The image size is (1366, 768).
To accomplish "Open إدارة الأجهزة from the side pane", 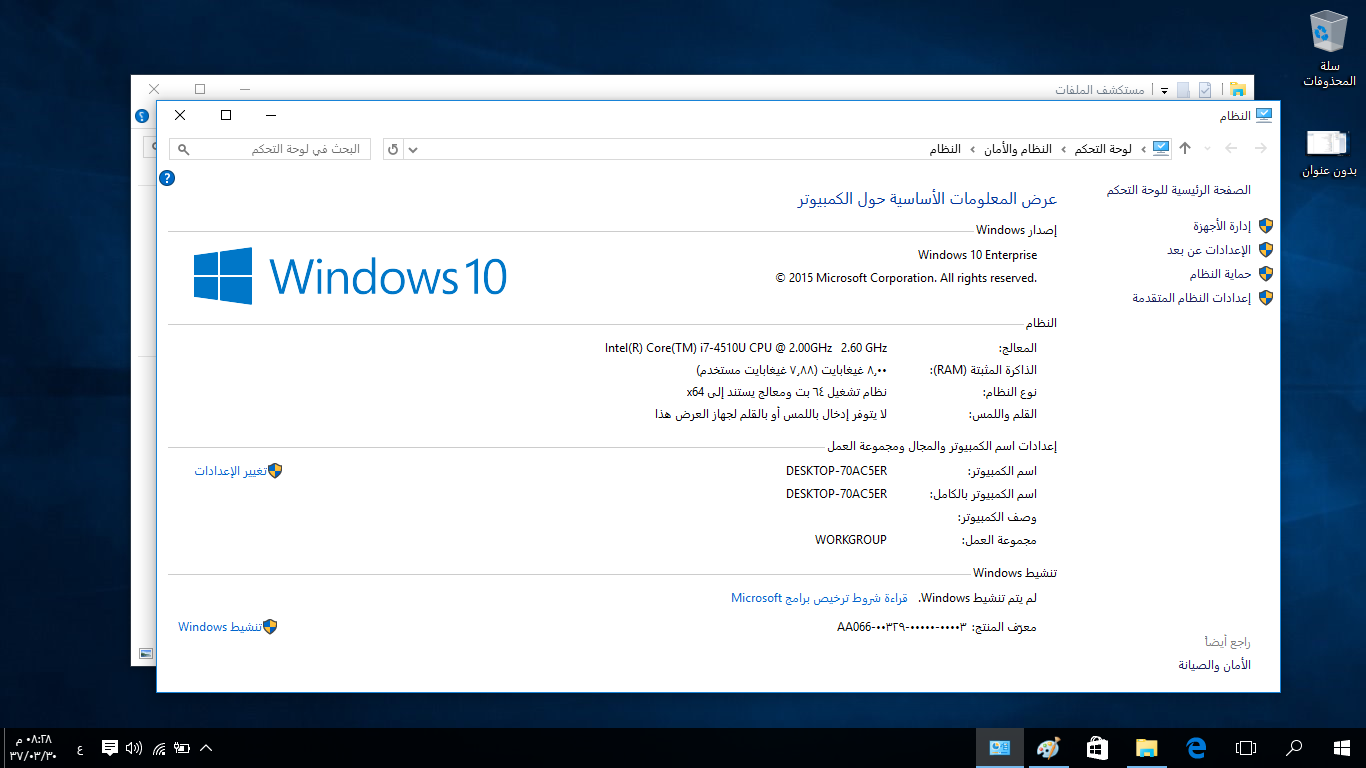I will tap(1222, 226).
